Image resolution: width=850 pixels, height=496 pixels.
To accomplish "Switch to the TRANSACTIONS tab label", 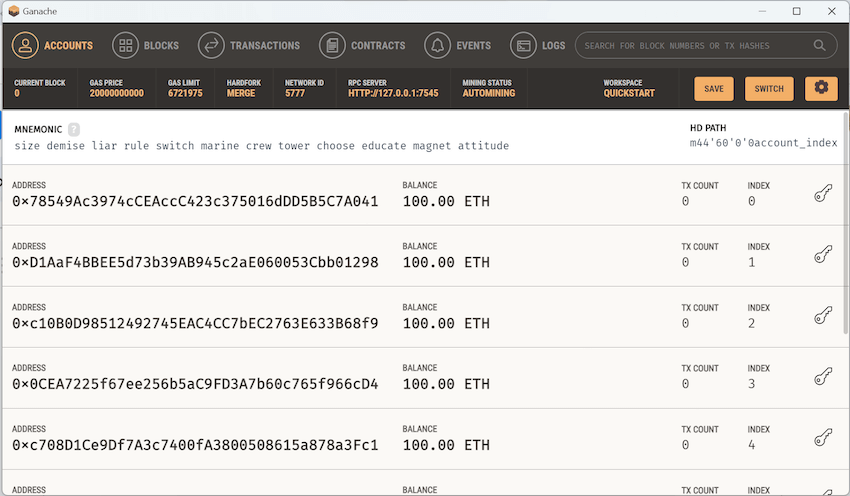I will click(265, 46).
